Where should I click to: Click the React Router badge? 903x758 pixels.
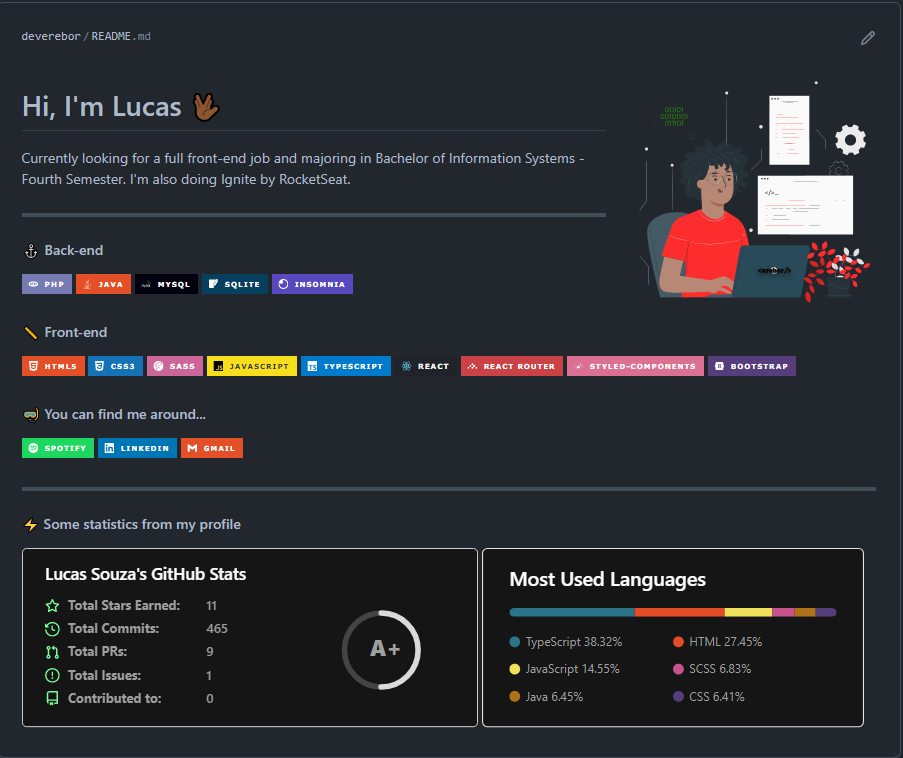coord(511,366)
